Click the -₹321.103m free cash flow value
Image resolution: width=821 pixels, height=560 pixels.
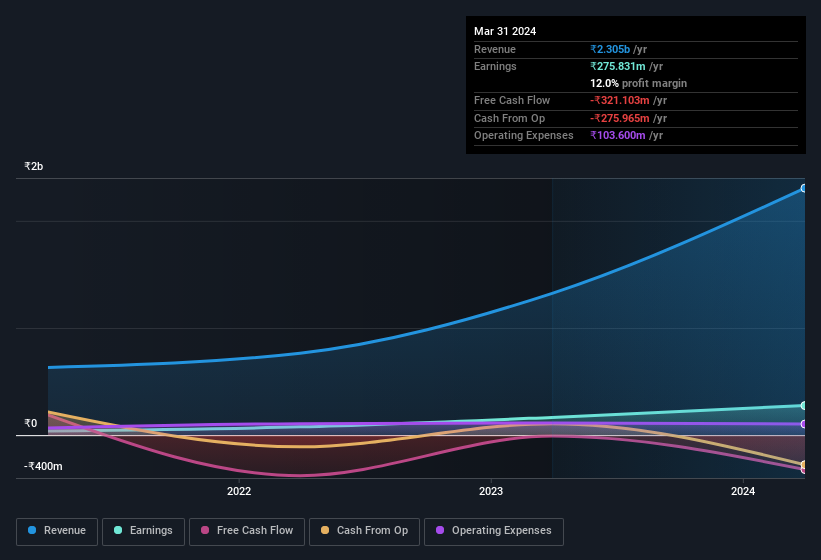click(x=619, y=100)
